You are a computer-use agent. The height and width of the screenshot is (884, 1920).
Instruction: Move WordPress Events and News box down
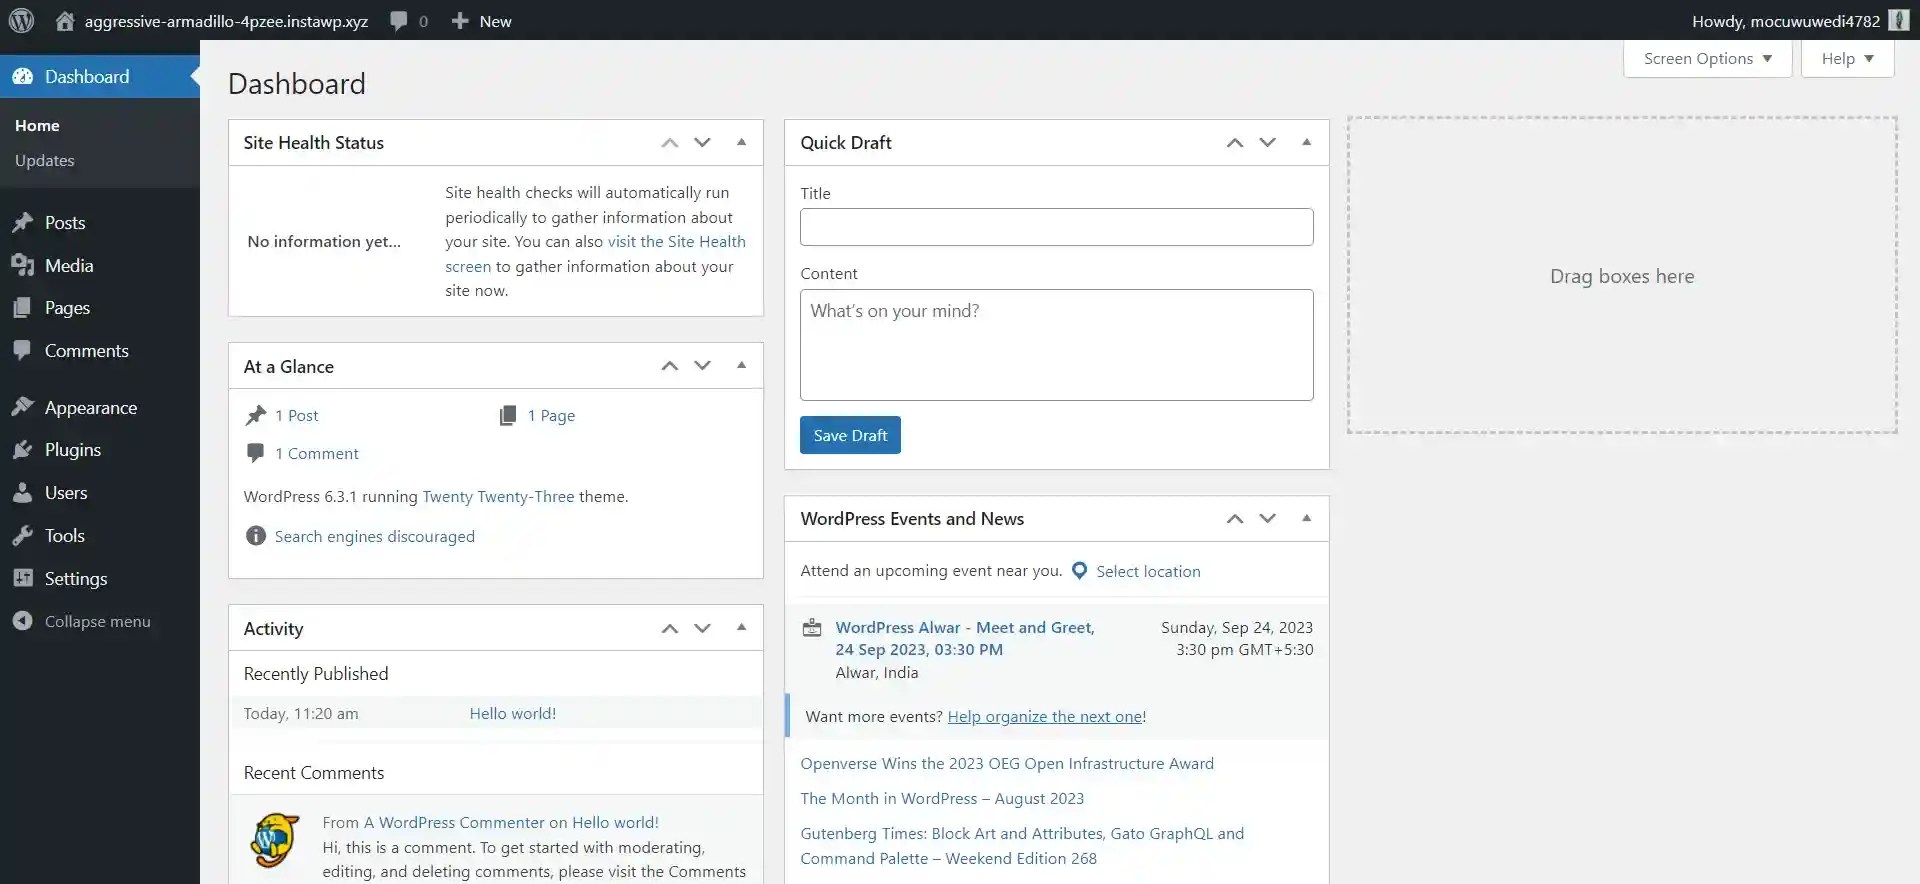coord(1267,518)
